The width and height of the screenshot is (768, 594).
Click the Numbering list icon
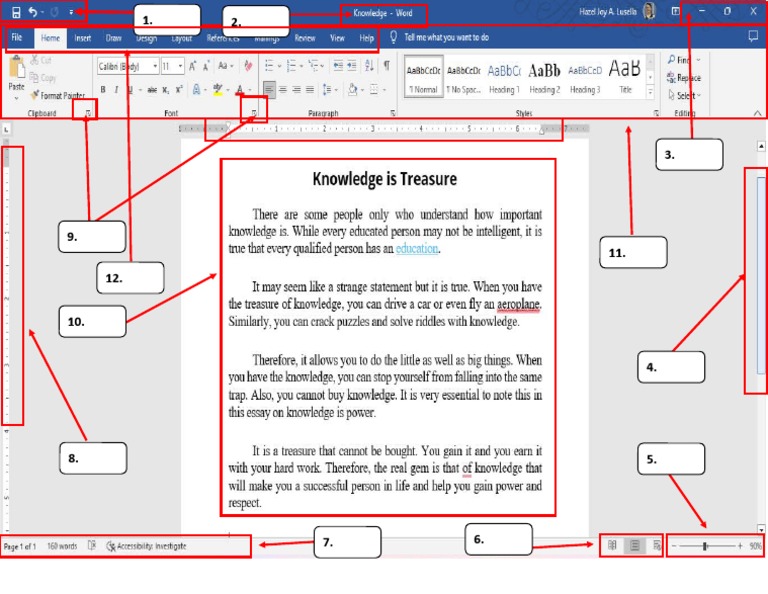291,66
